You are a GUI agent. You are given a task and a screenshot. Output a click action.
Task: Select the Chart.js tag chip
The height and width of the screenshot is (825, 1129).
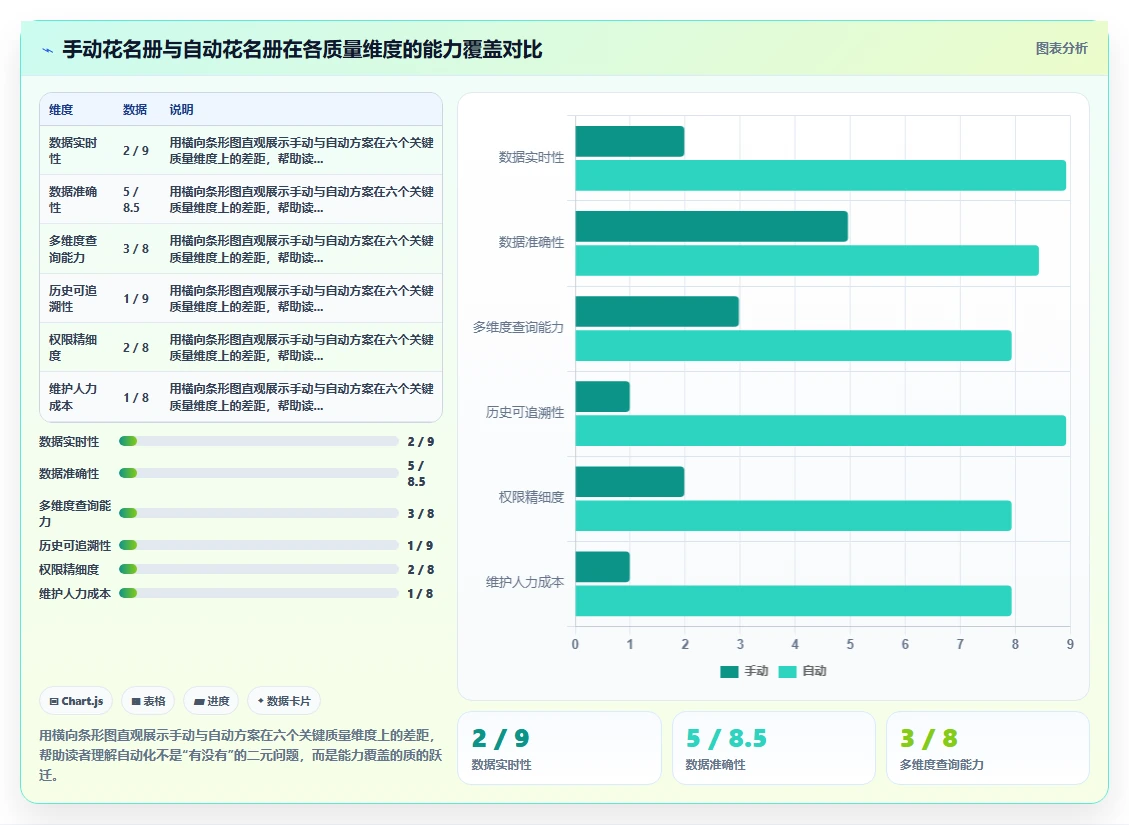(76, 701)
